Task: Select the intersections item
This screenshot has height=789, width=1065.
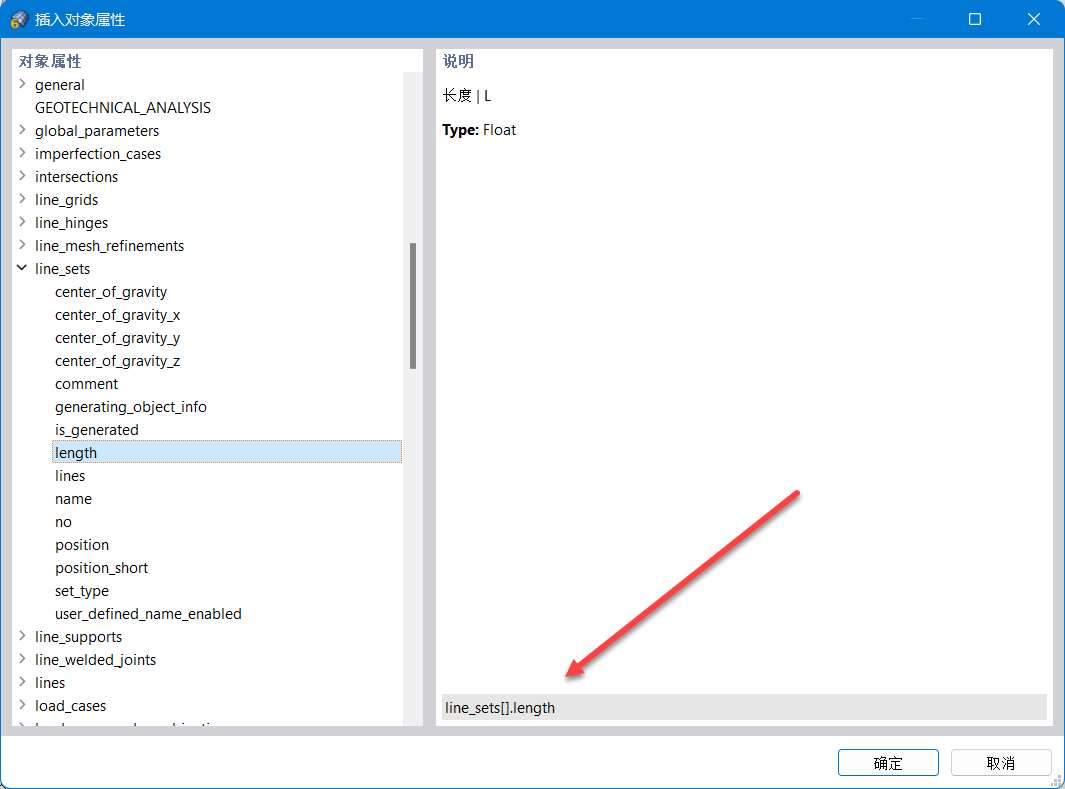Action: click(76, 177)
